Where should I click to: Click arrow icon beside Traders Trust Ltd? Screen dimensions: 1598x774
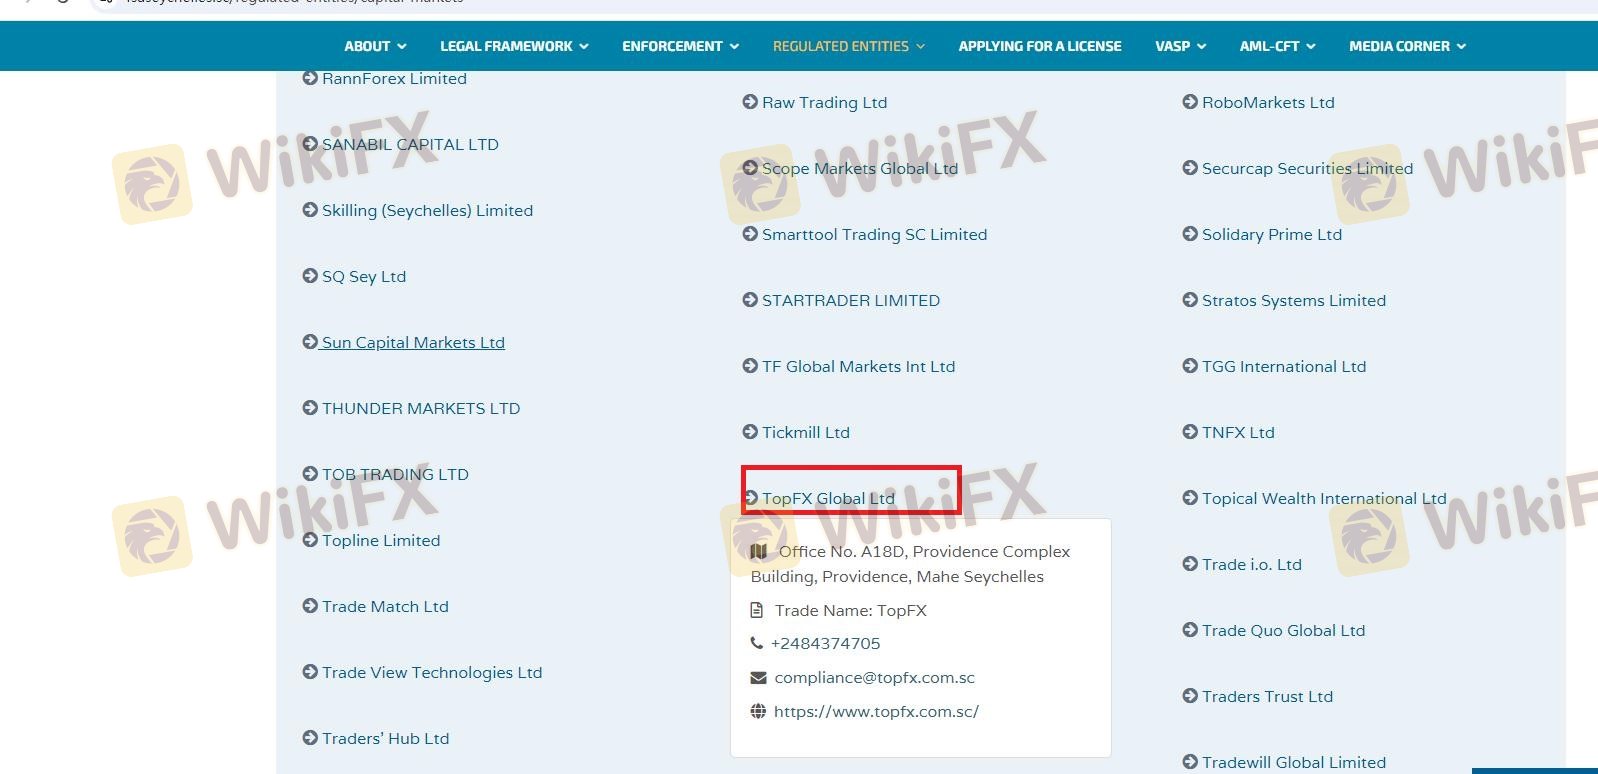1190,696
